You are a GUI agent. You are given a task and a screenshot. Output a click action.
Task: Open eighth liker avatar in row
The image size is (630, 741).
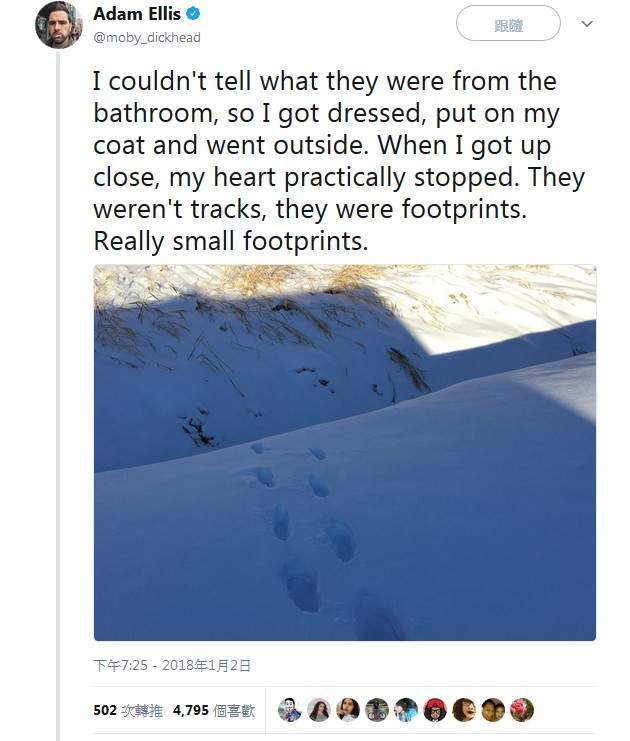click(493, 710)
